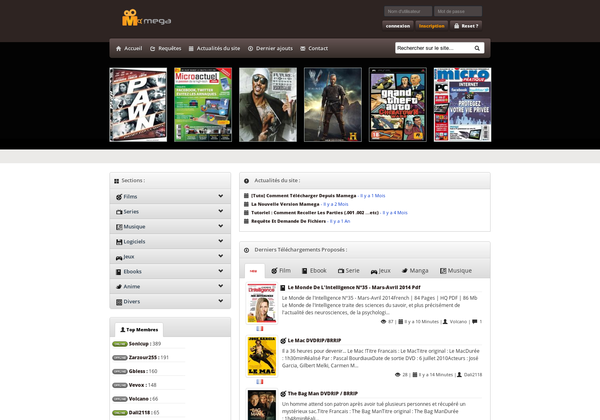
Task: Click the Inscription button
Action: (x=432, y=26)
